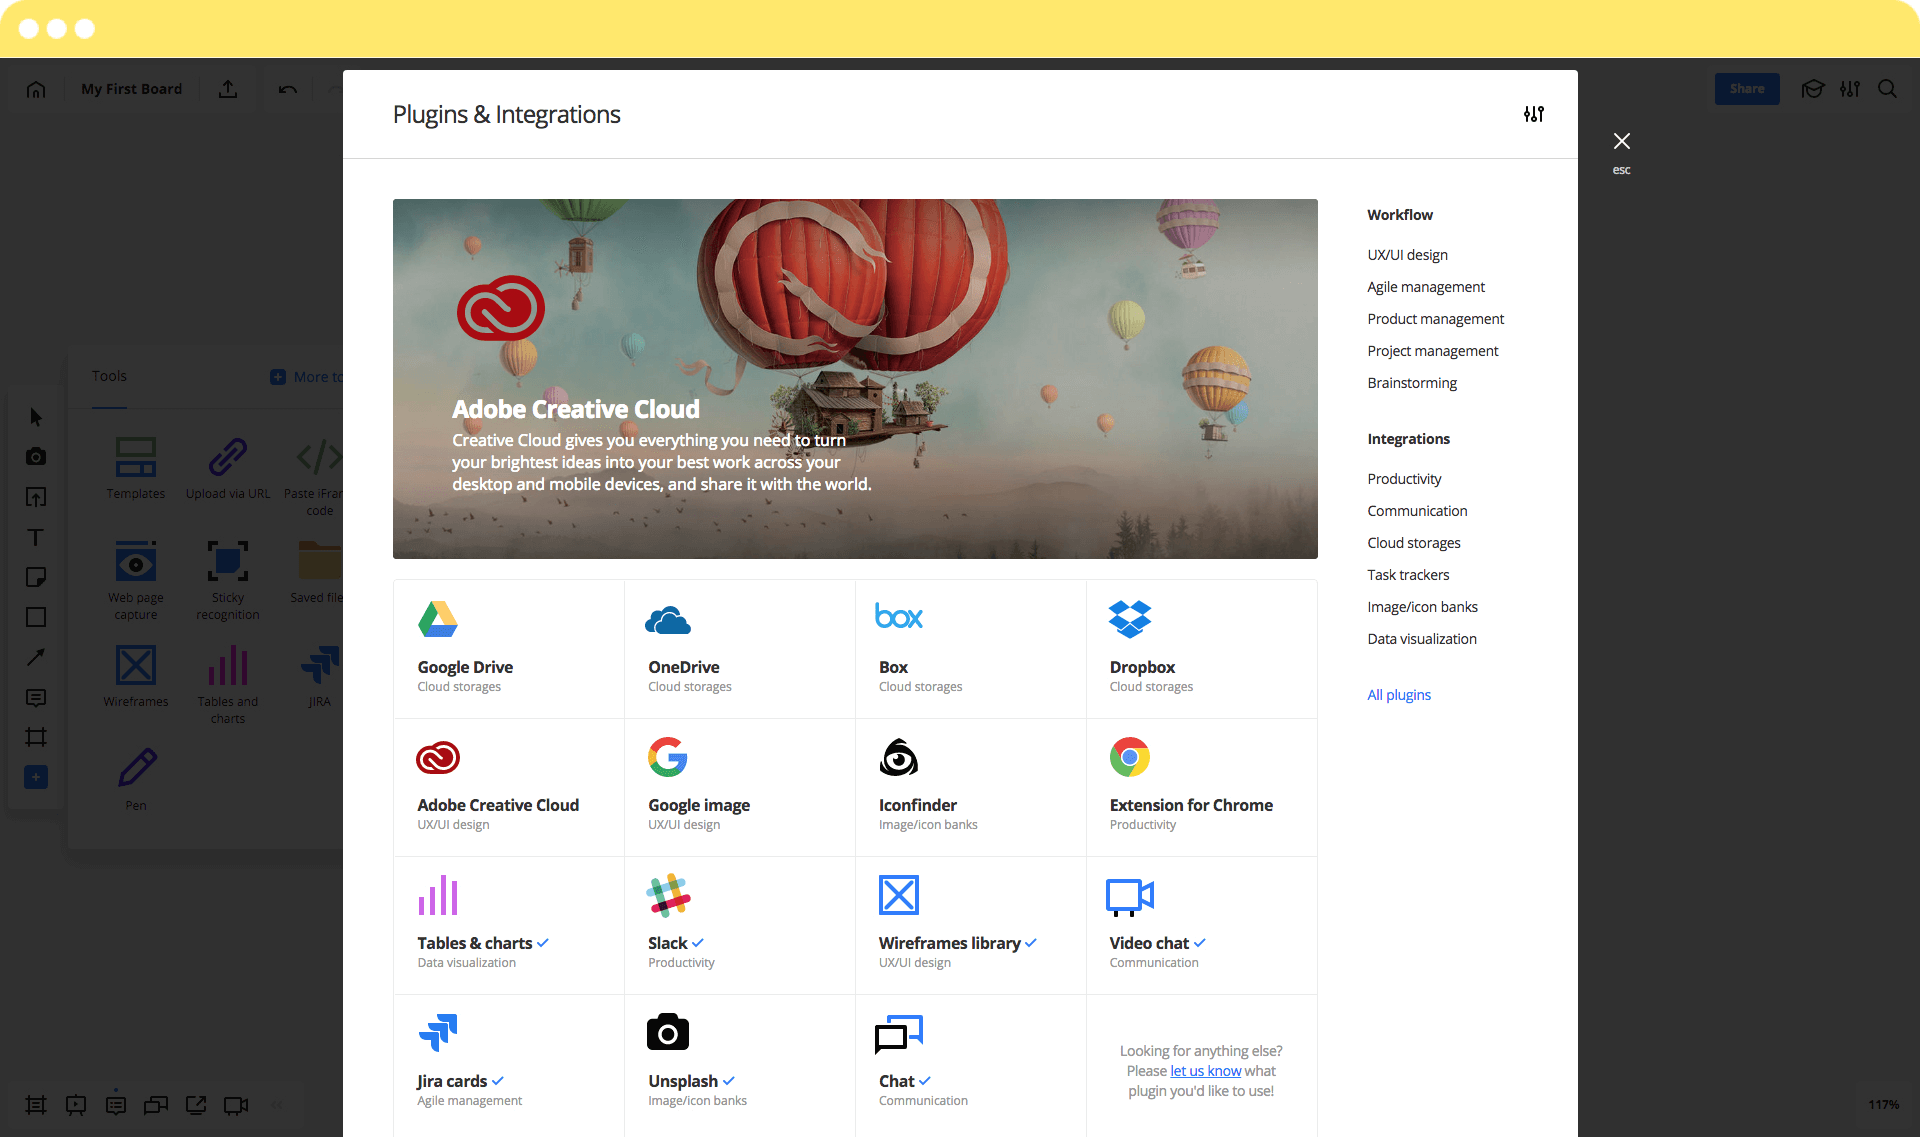1920x1137 pixels.
Task: Filter by Image/icon banks integrations
Action: (x=1422, y=607)
